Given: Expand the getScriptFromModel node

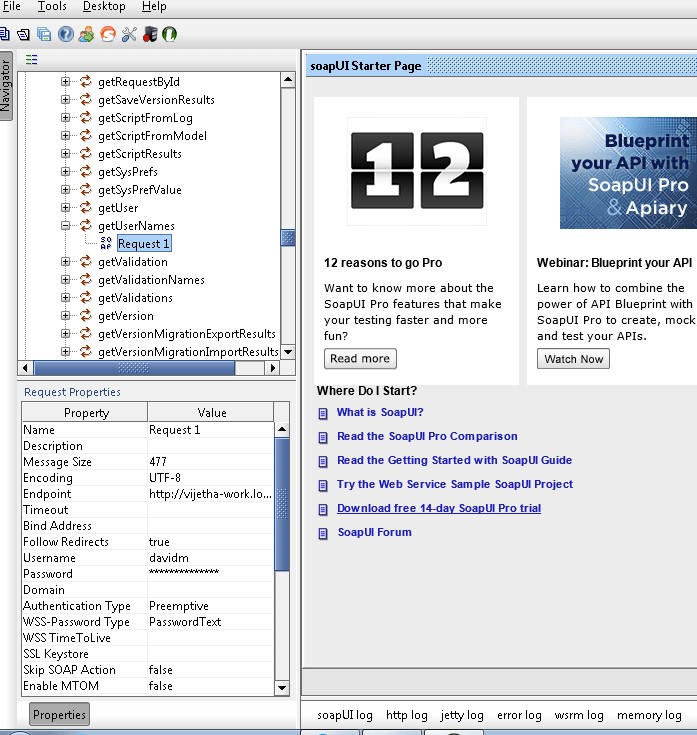Looking at the screenshot, I should click(x=66, y=135).
